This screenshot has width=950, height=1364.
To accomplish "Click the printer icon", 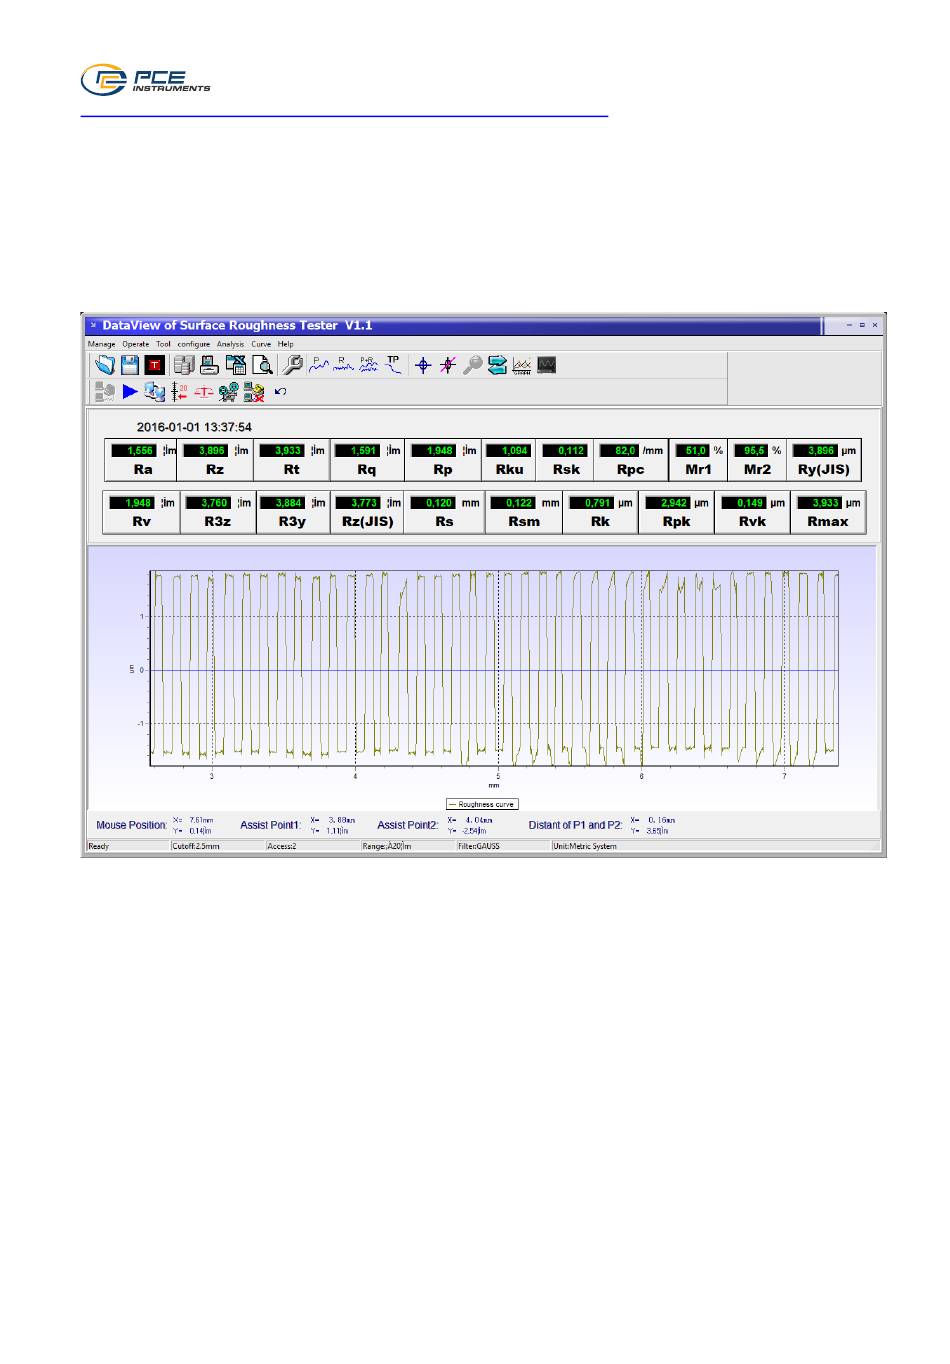I will pos(209,365).
